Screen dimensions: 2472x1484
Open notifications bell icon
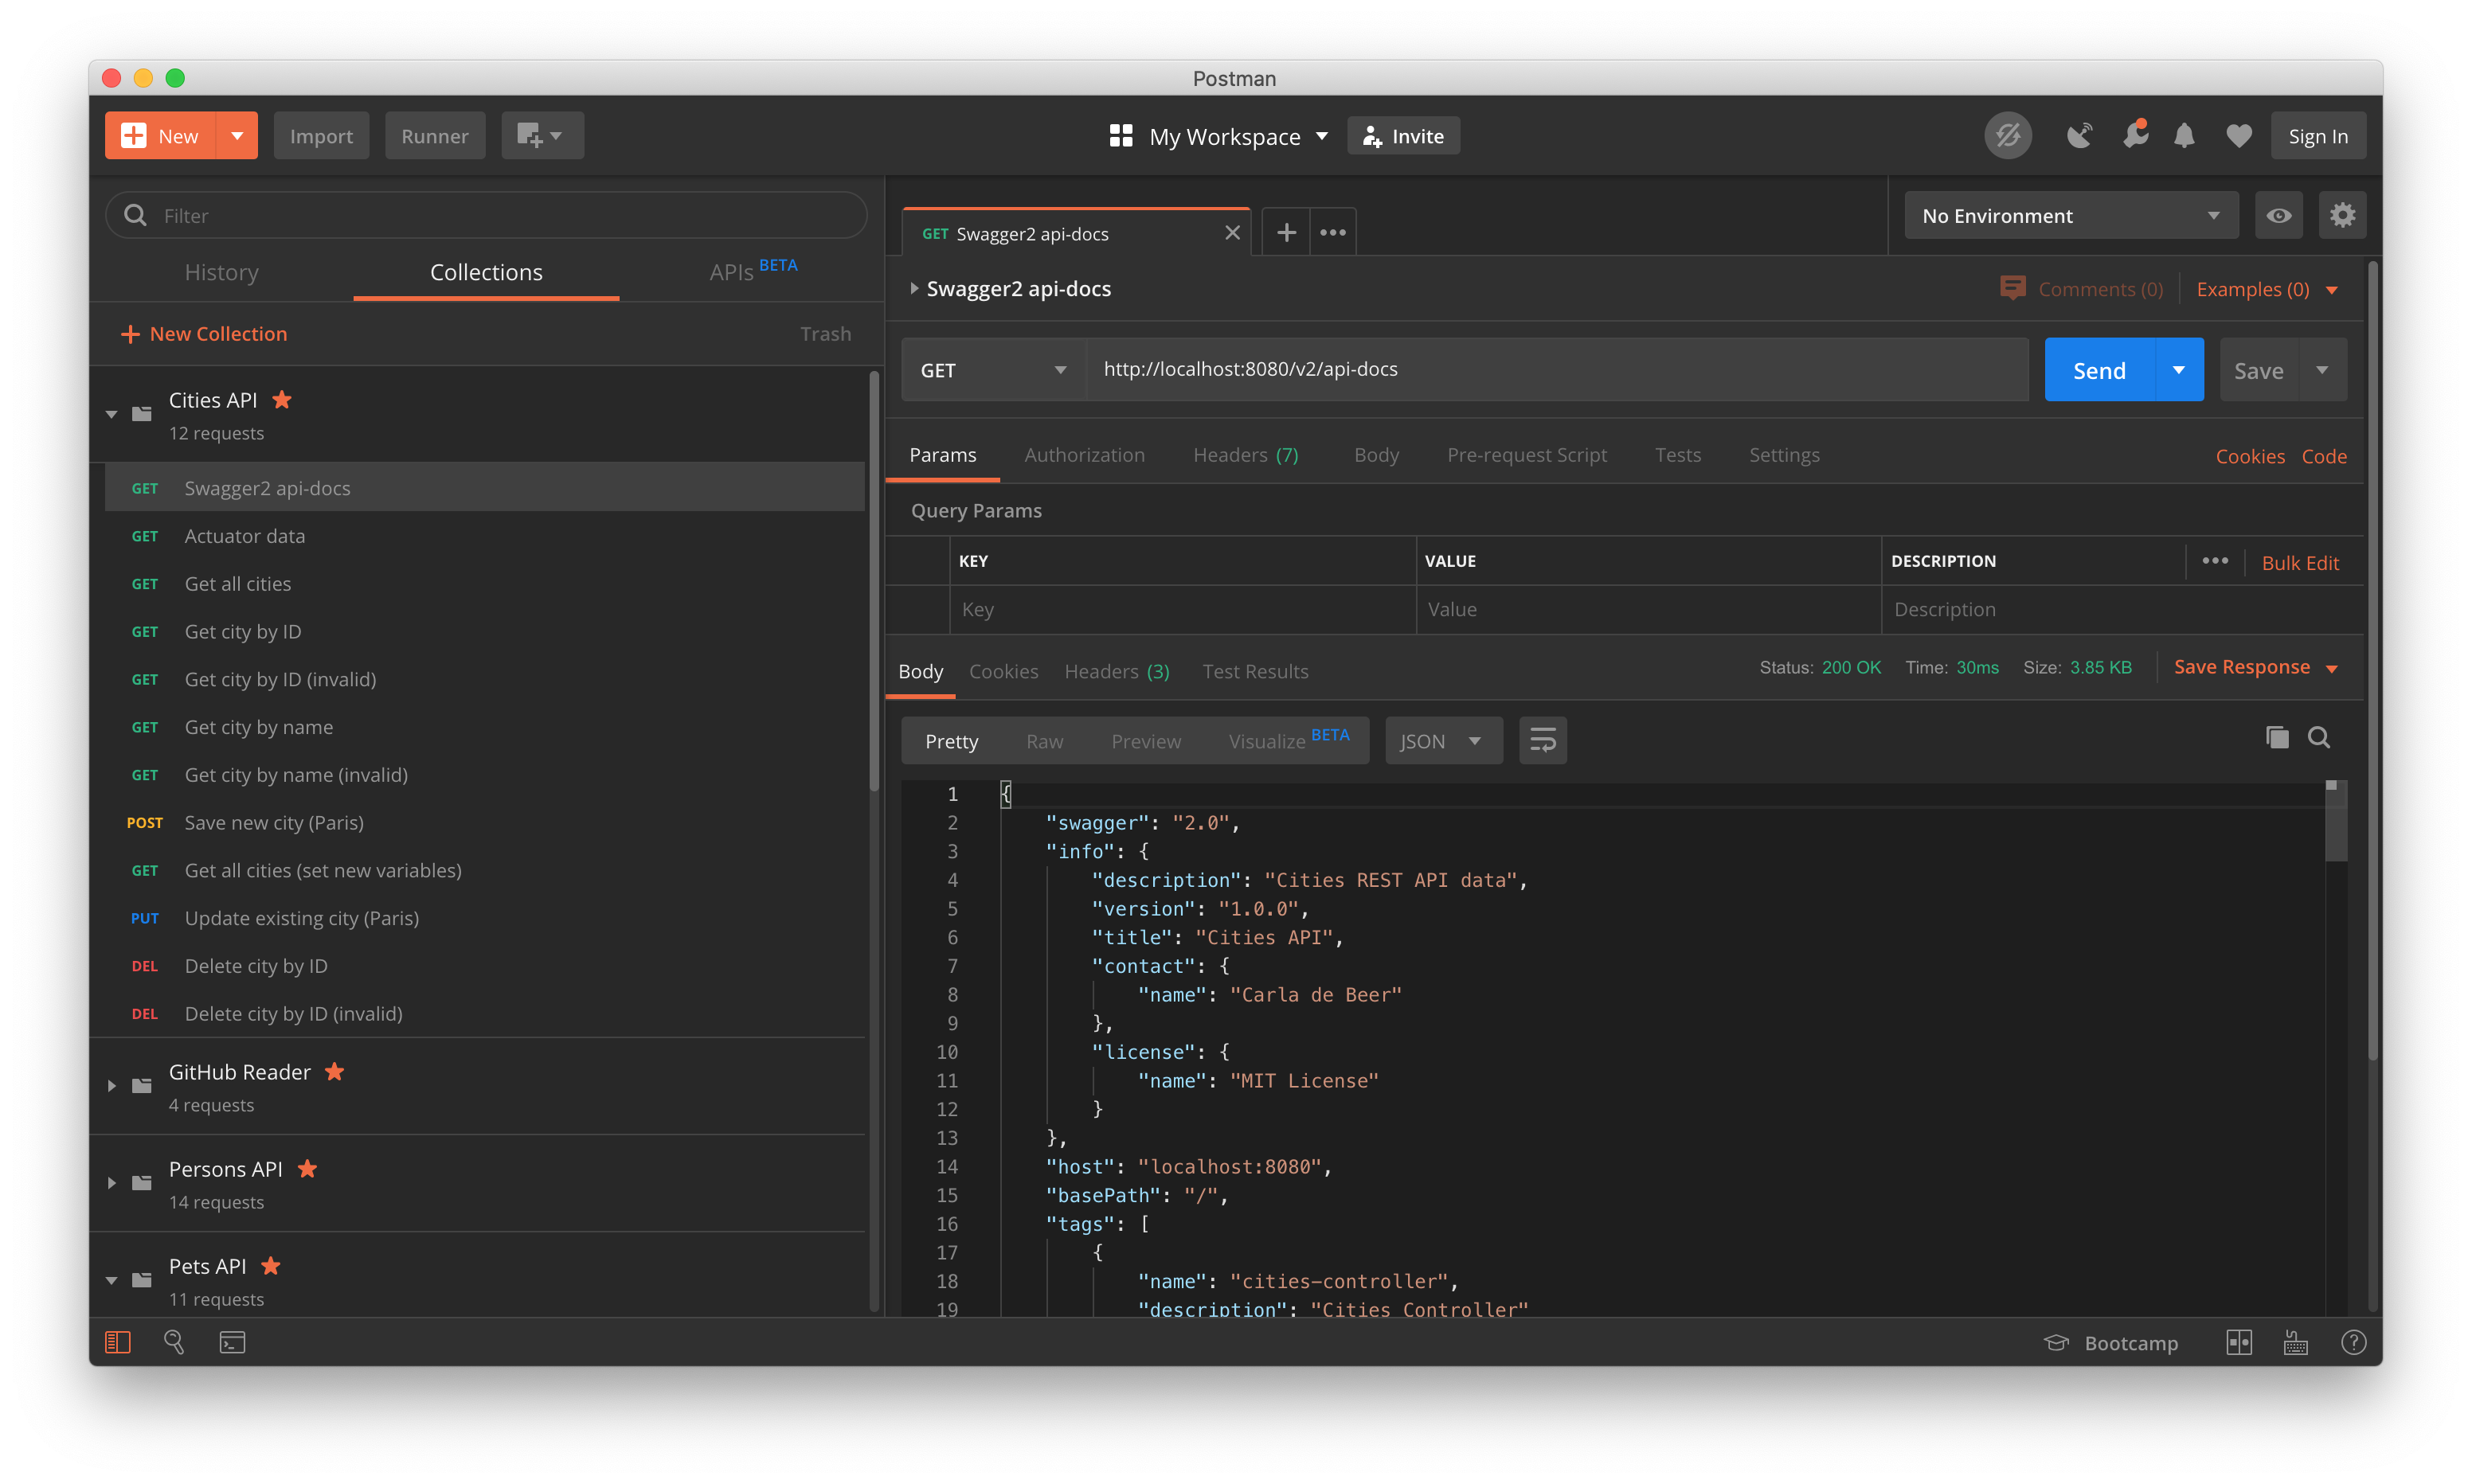click(x=2184, y=136)
